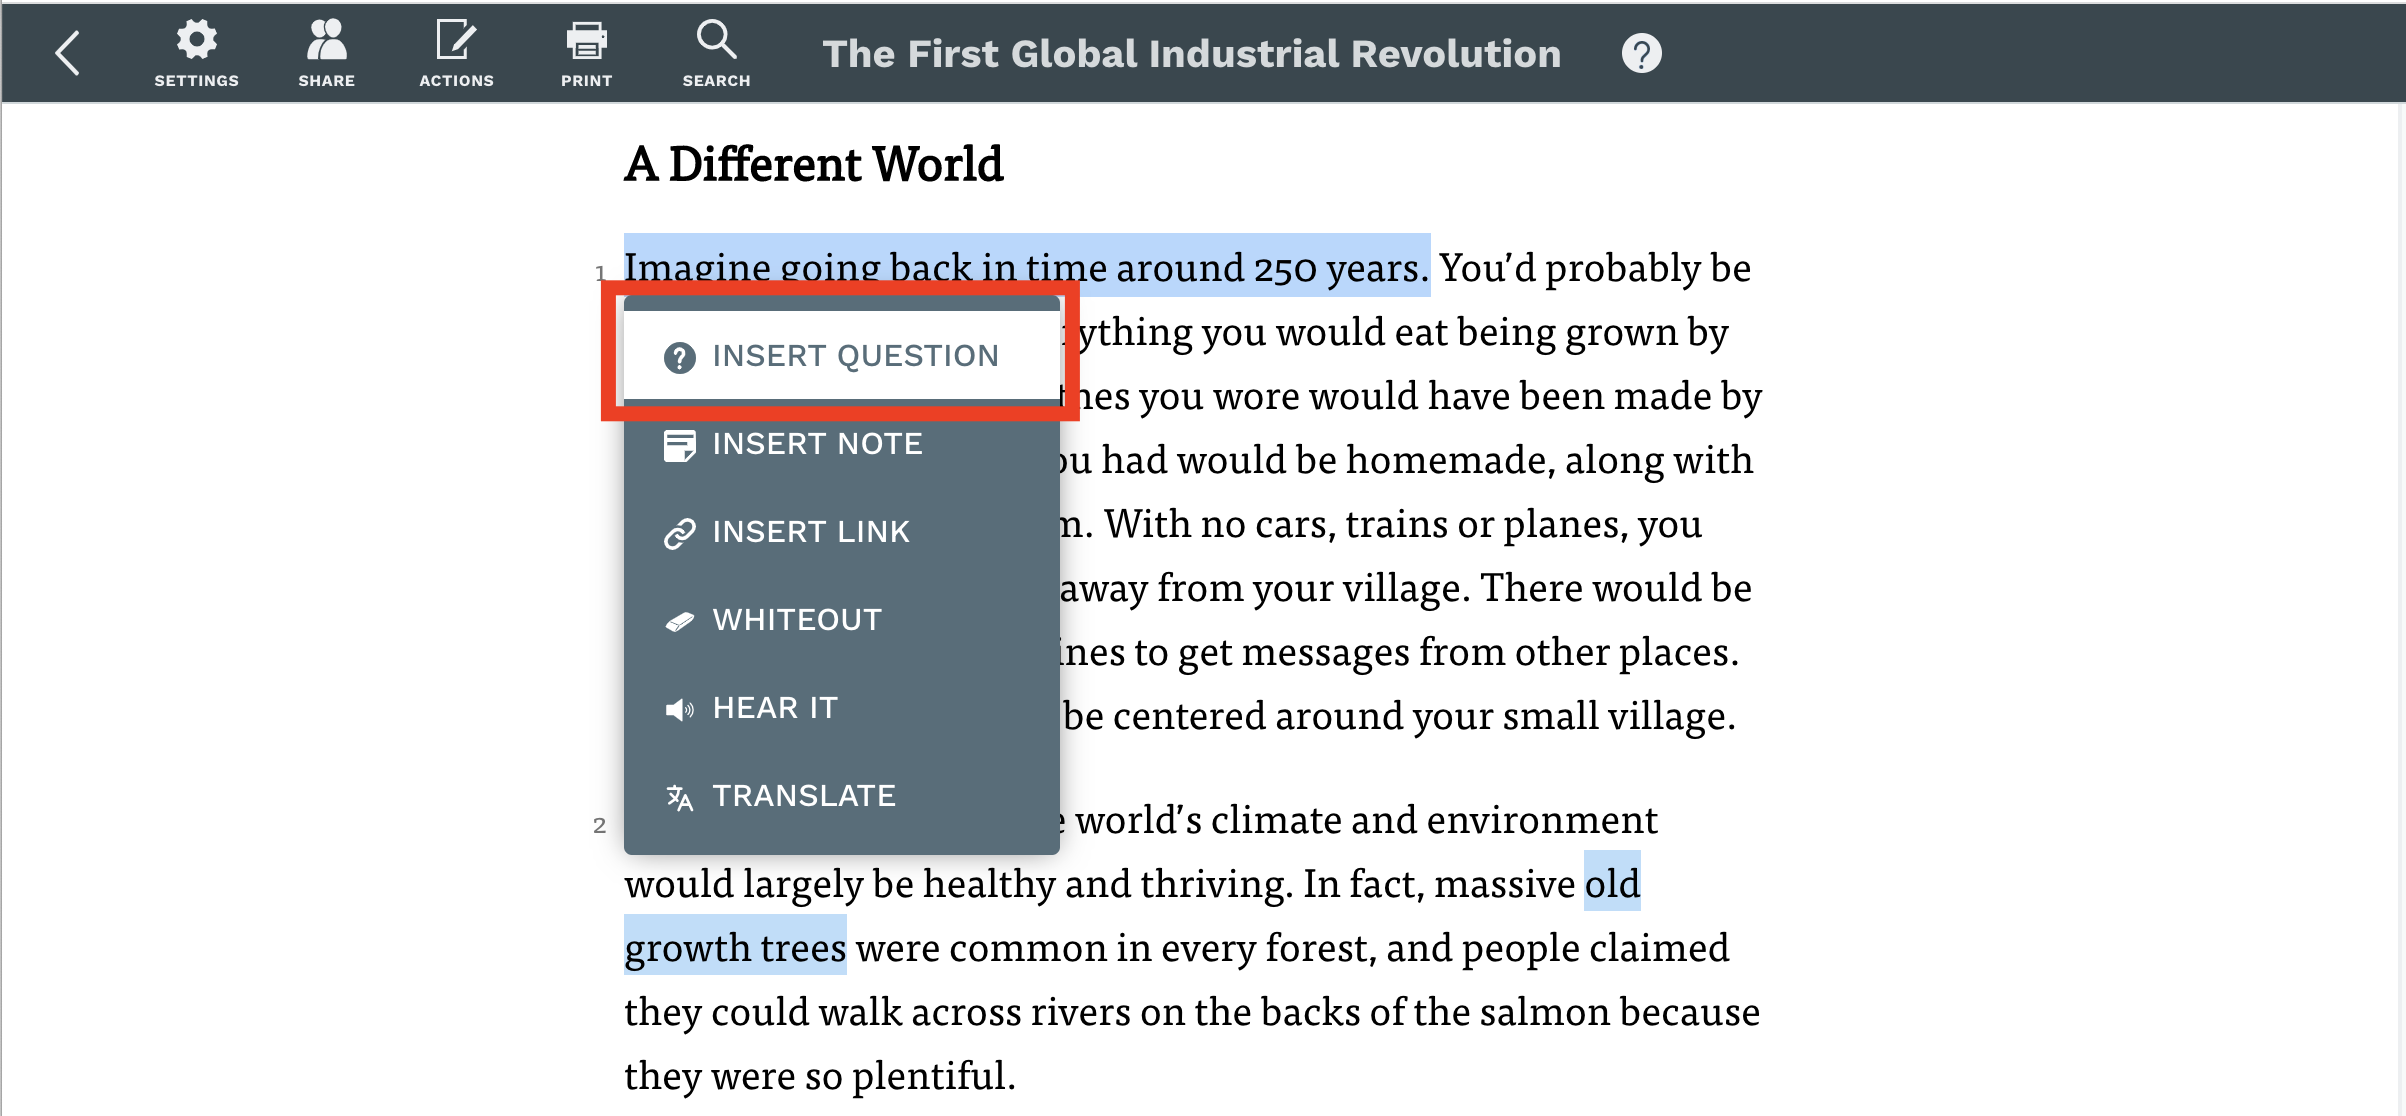The image size is (2406, 1116).
Task: Click the question mark icon beside Insert Question
Action: pyautogui.click(x=680, y=357)
